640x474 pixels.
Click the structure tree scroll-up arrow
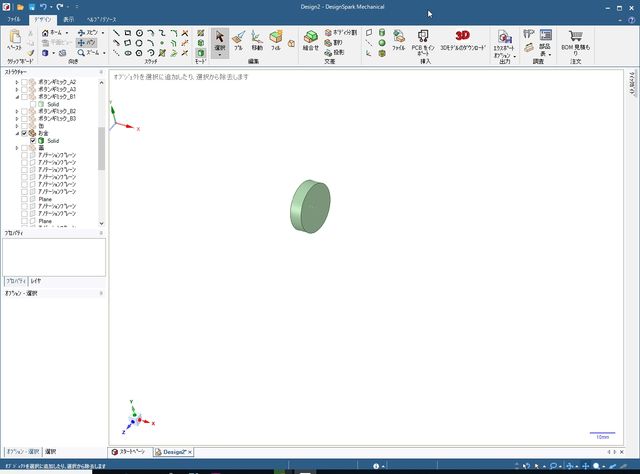(x=101, y=82)
